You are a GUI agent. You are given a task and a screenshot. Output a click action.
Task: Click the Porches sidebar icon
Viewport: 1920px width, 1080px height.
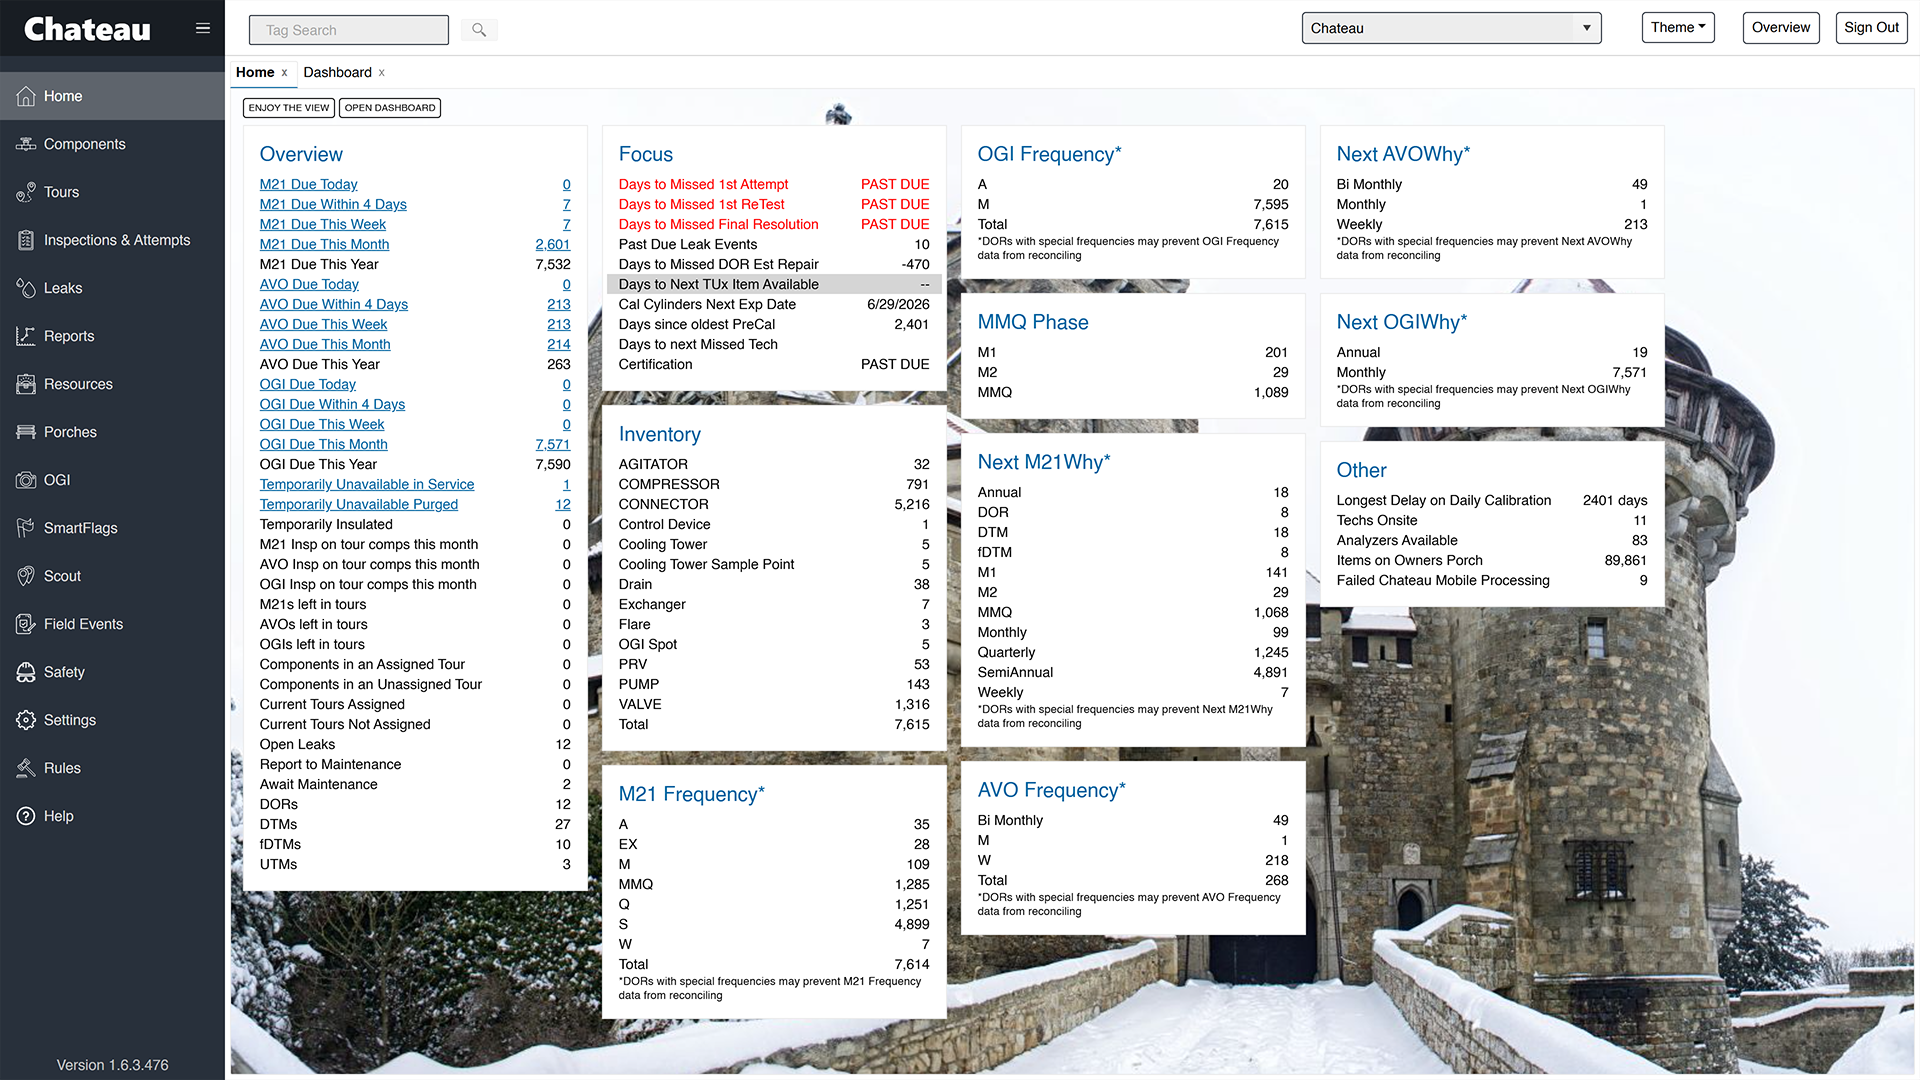[26, 432]
